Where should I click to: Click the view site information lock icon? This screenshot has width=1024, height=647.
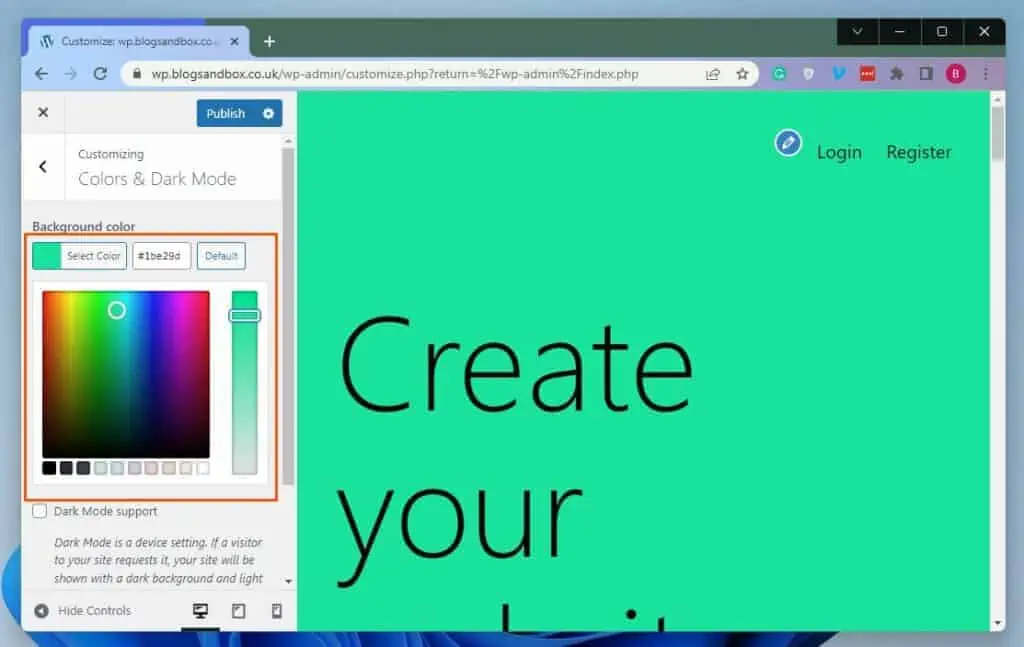click(x=136, y=74)
